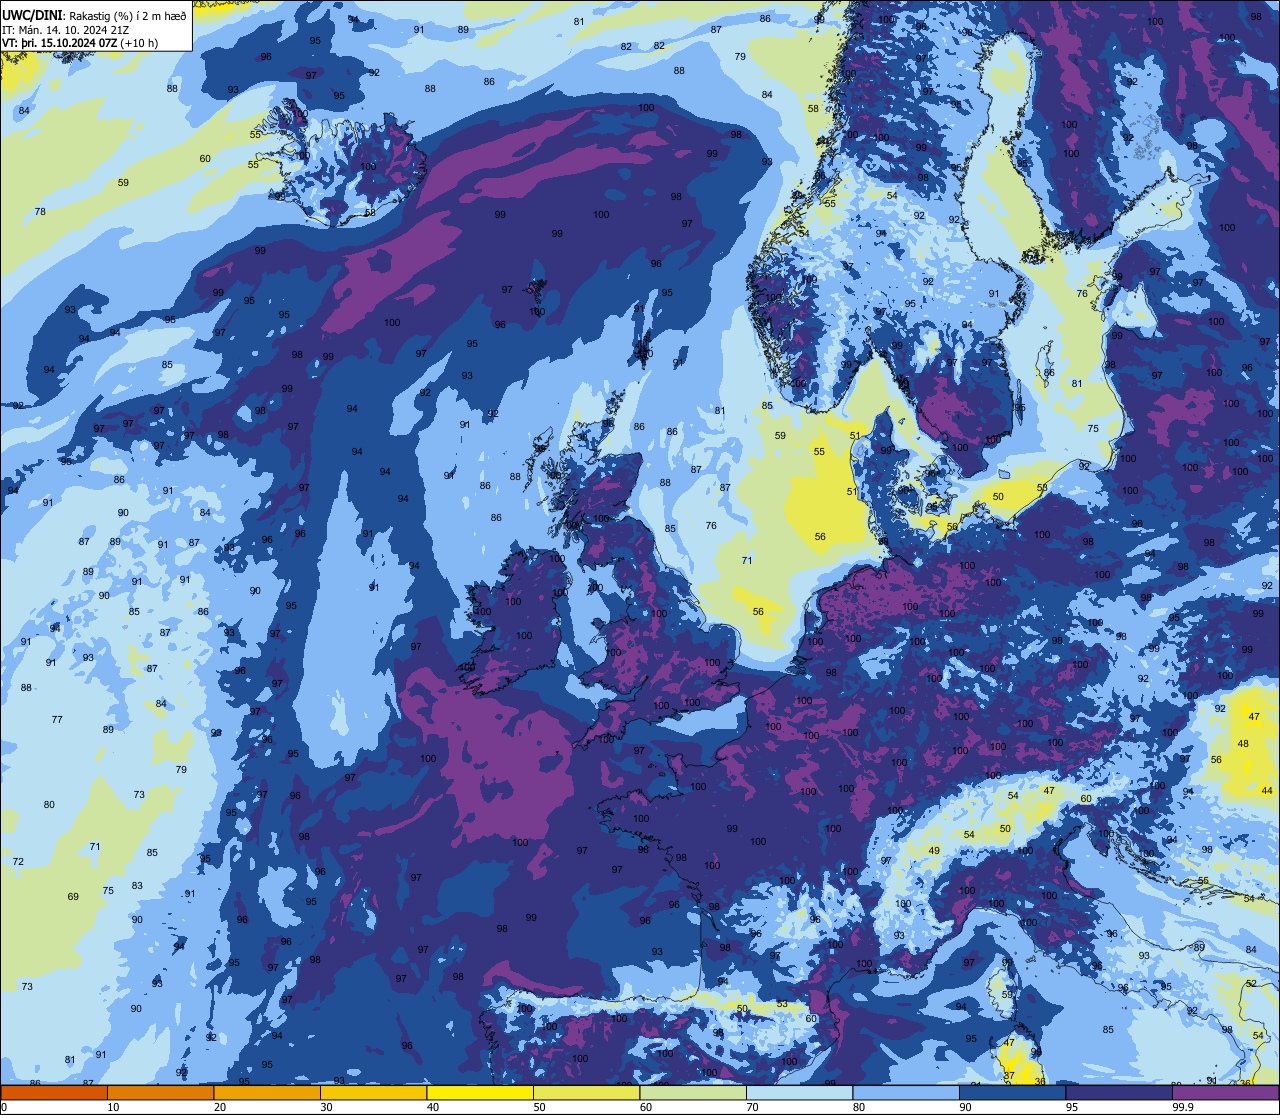Click the legend label "40"

pyautogui.click(x=433, y=1107)
